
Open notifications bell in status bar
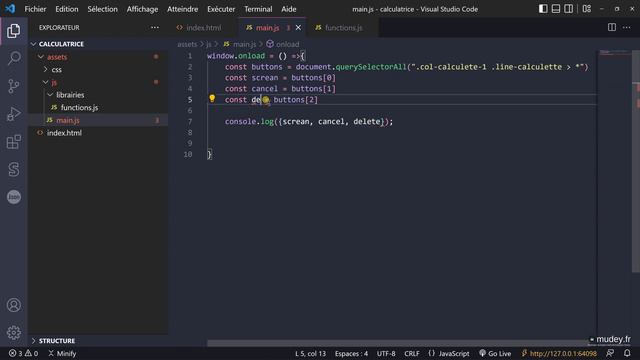[x=627, y=353]
